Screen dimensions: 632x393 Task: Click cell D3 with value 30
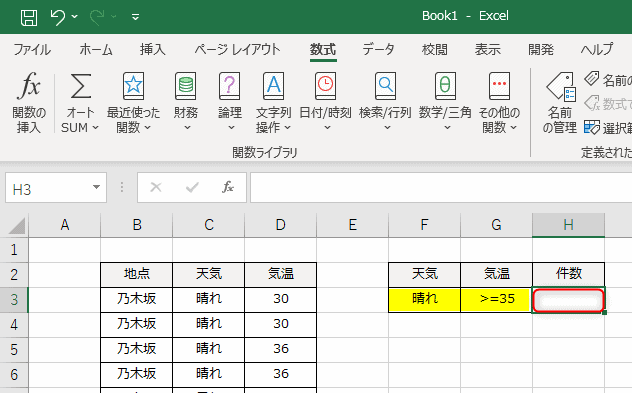pyautogui.click(x=281, y=299)
